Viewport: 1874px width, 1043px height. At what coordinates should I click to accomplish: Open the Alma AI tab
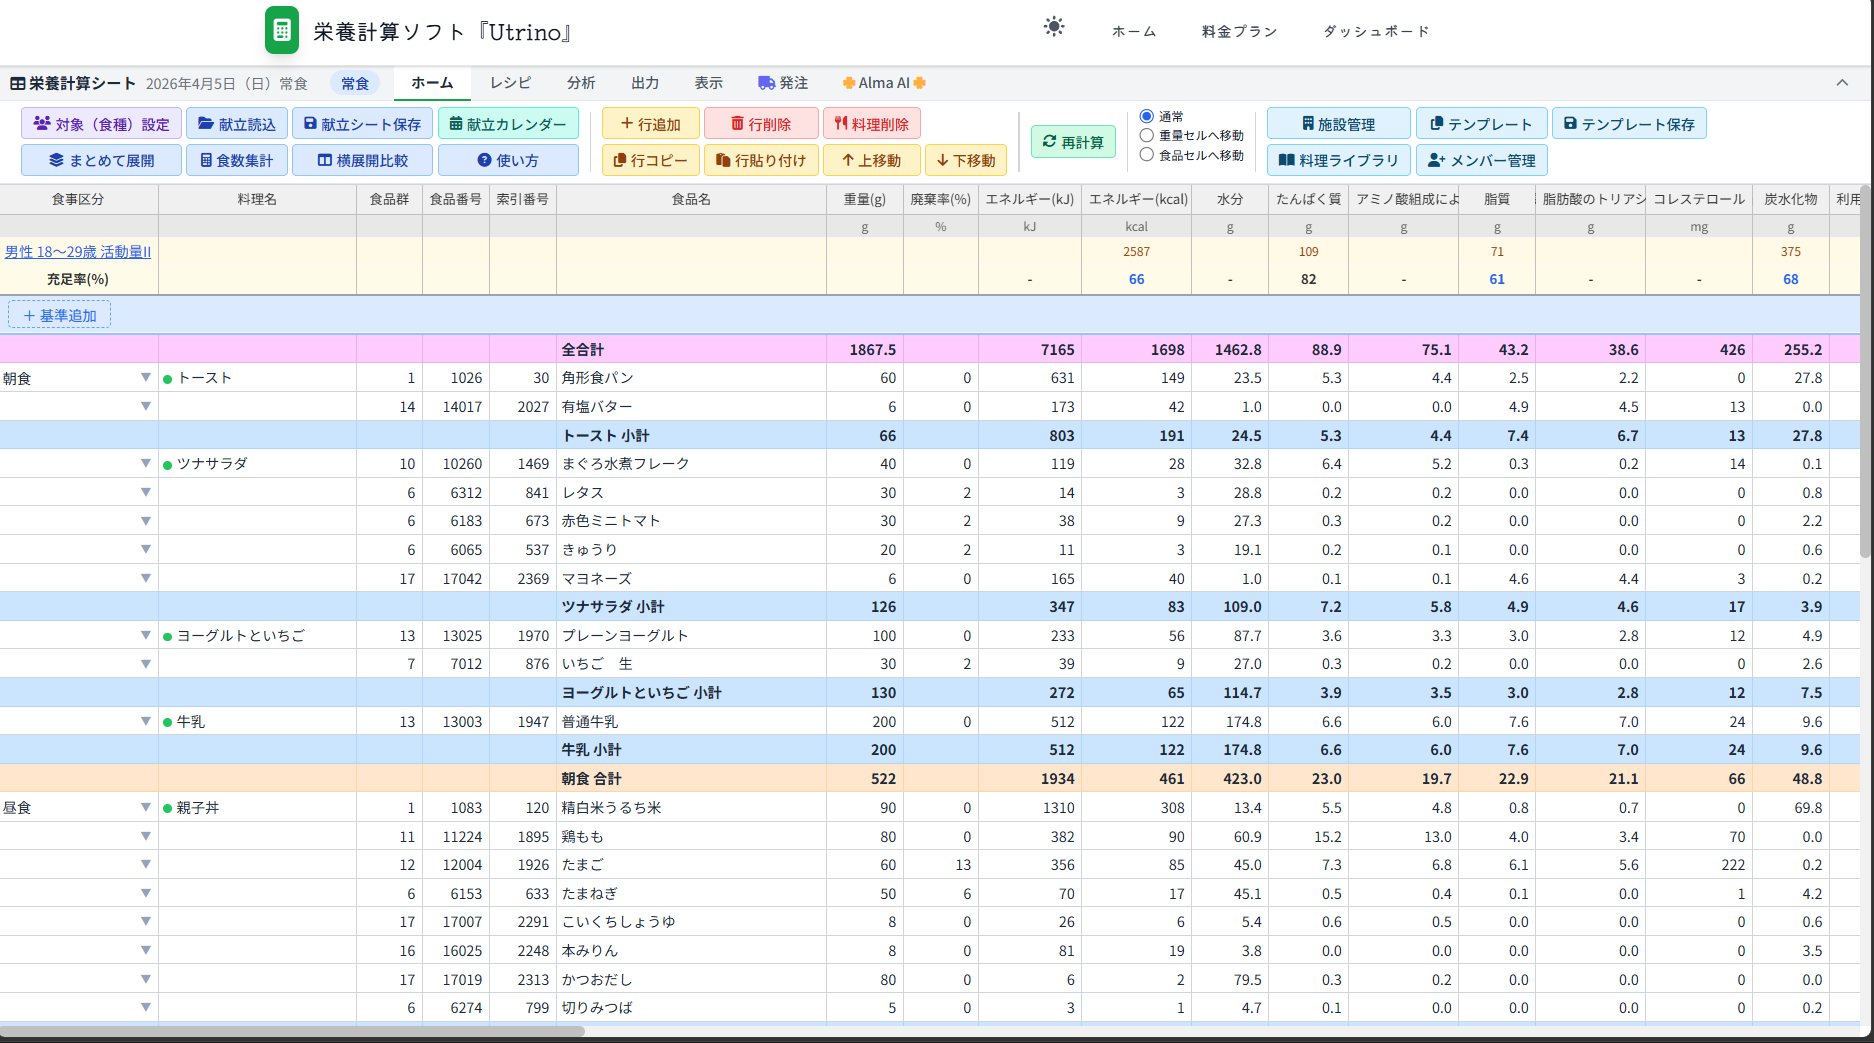click(x=884, y=83)
